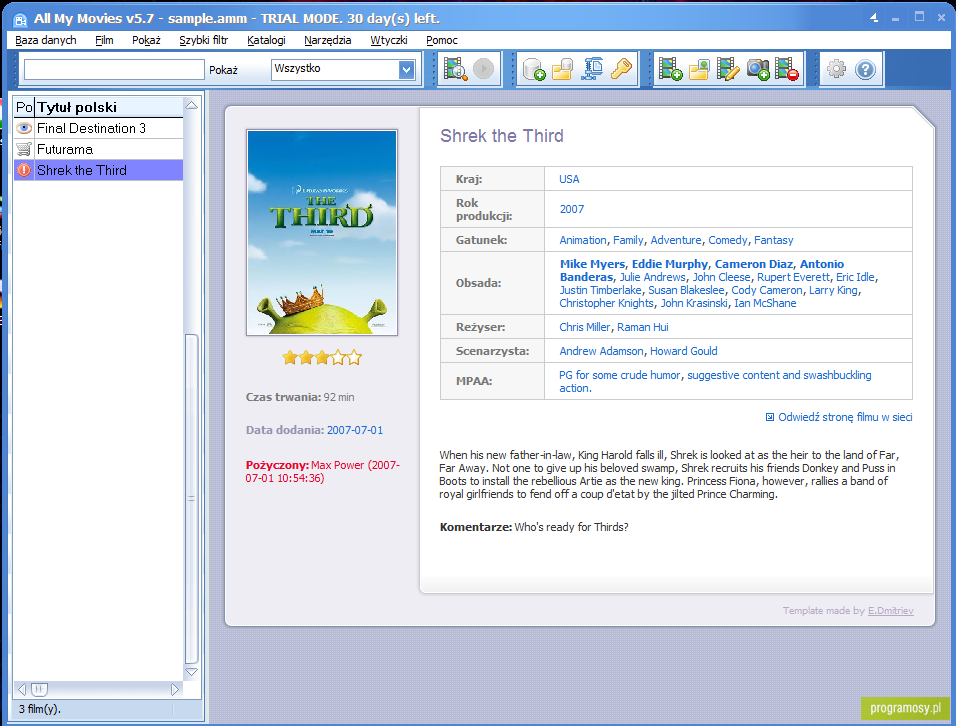Click Odwiedź stronę filmu w sieci link
956x726 pixels.
[845, 417]
